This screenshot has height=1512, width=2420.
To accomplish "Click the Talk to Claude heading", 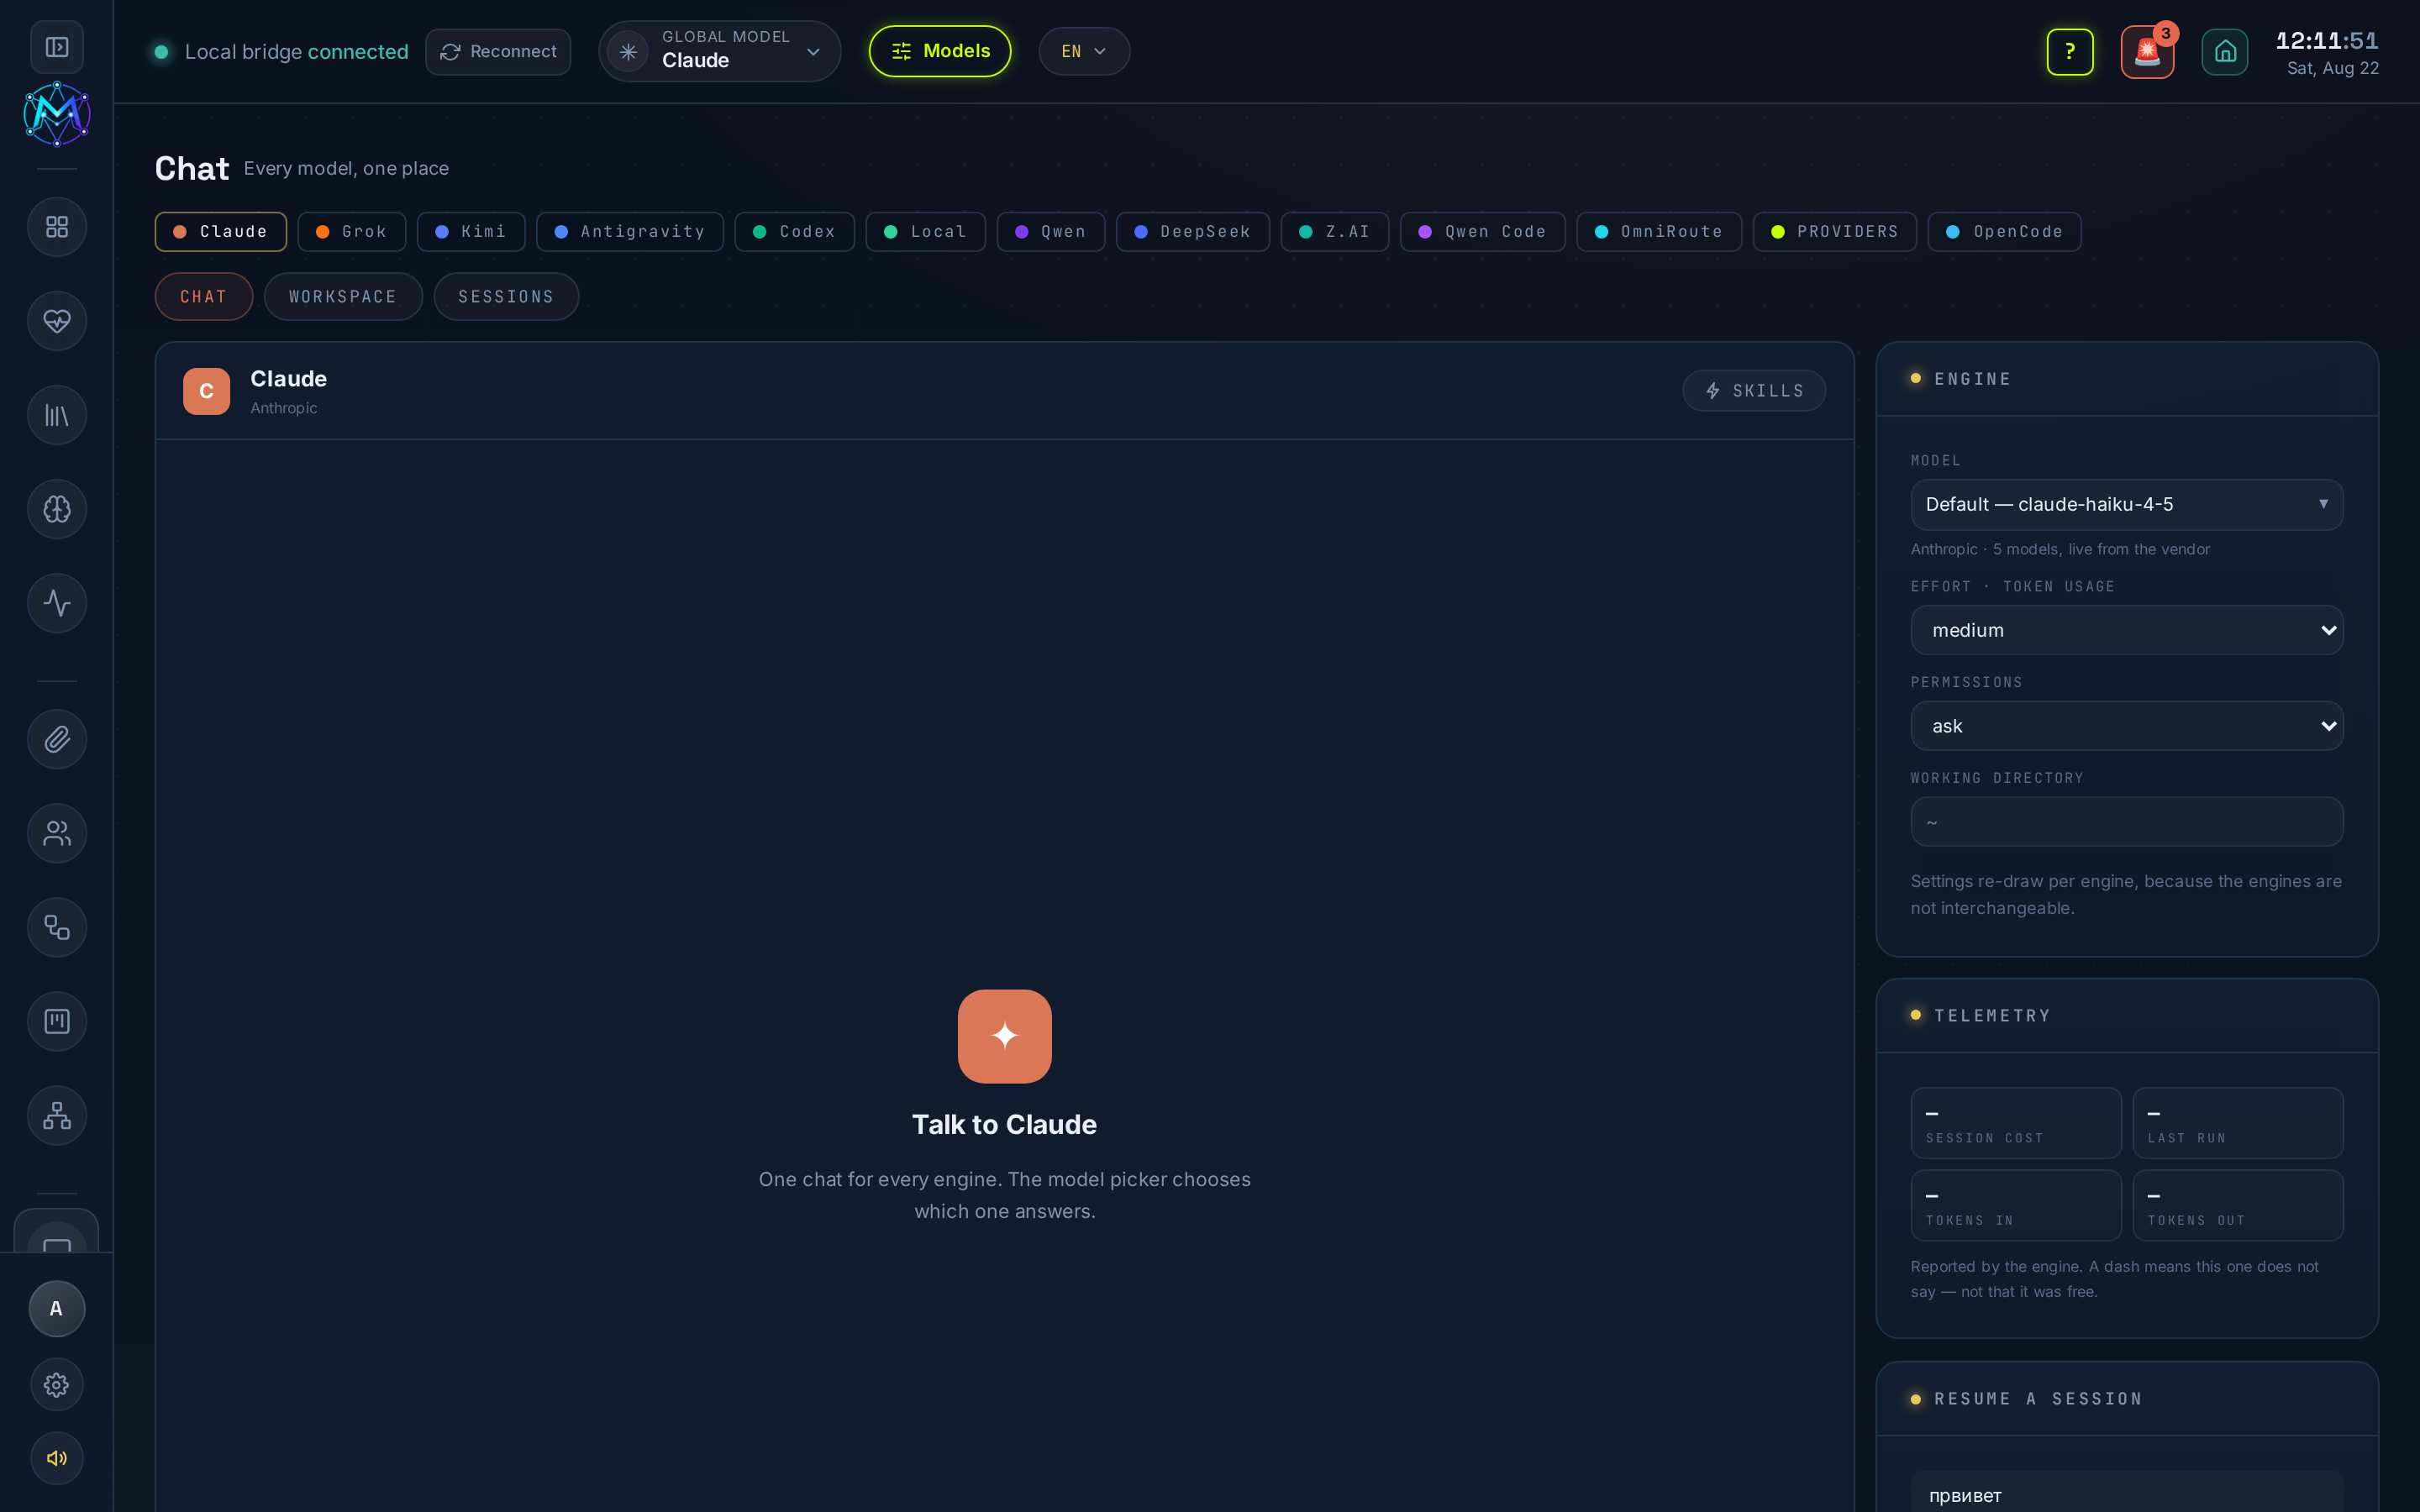I will click(x=1004, y=1124).
